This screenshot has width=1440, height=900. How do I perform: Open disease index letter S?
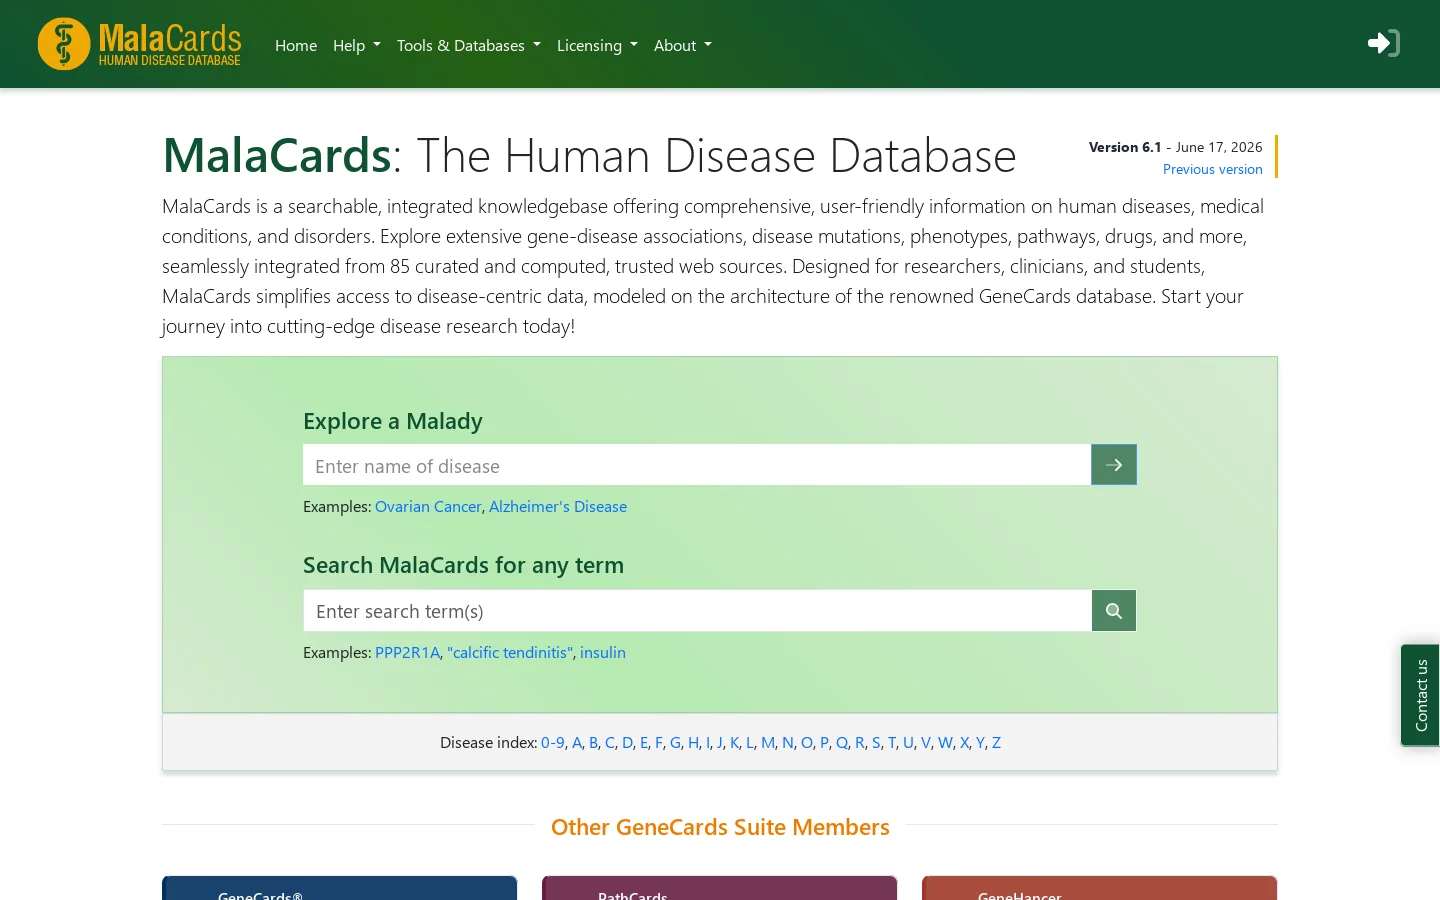point(876,742)
